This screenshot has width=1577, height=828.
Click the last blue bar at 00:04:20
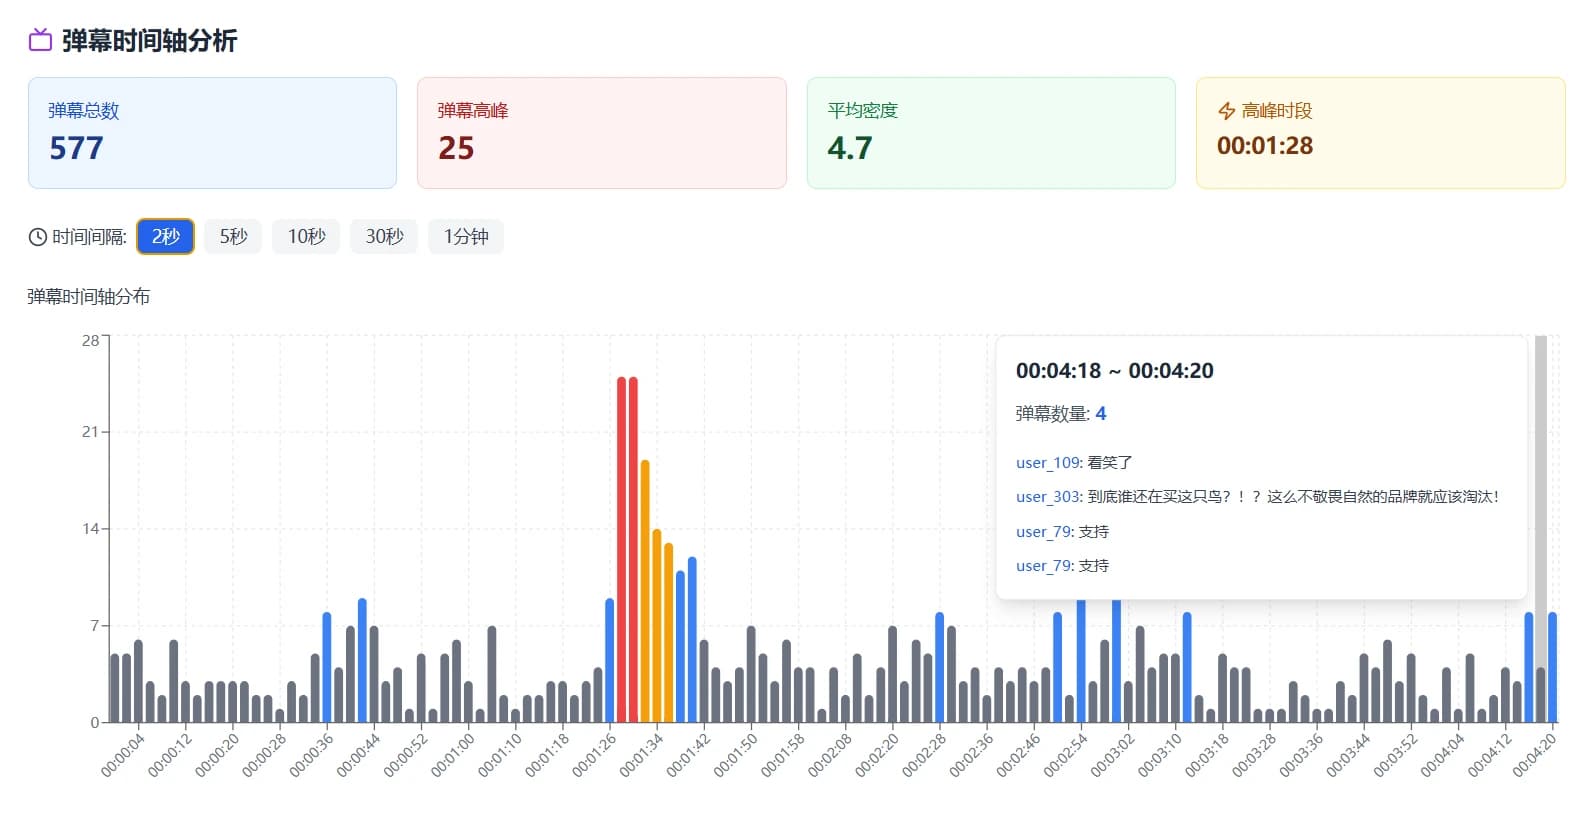[1552, 668]
